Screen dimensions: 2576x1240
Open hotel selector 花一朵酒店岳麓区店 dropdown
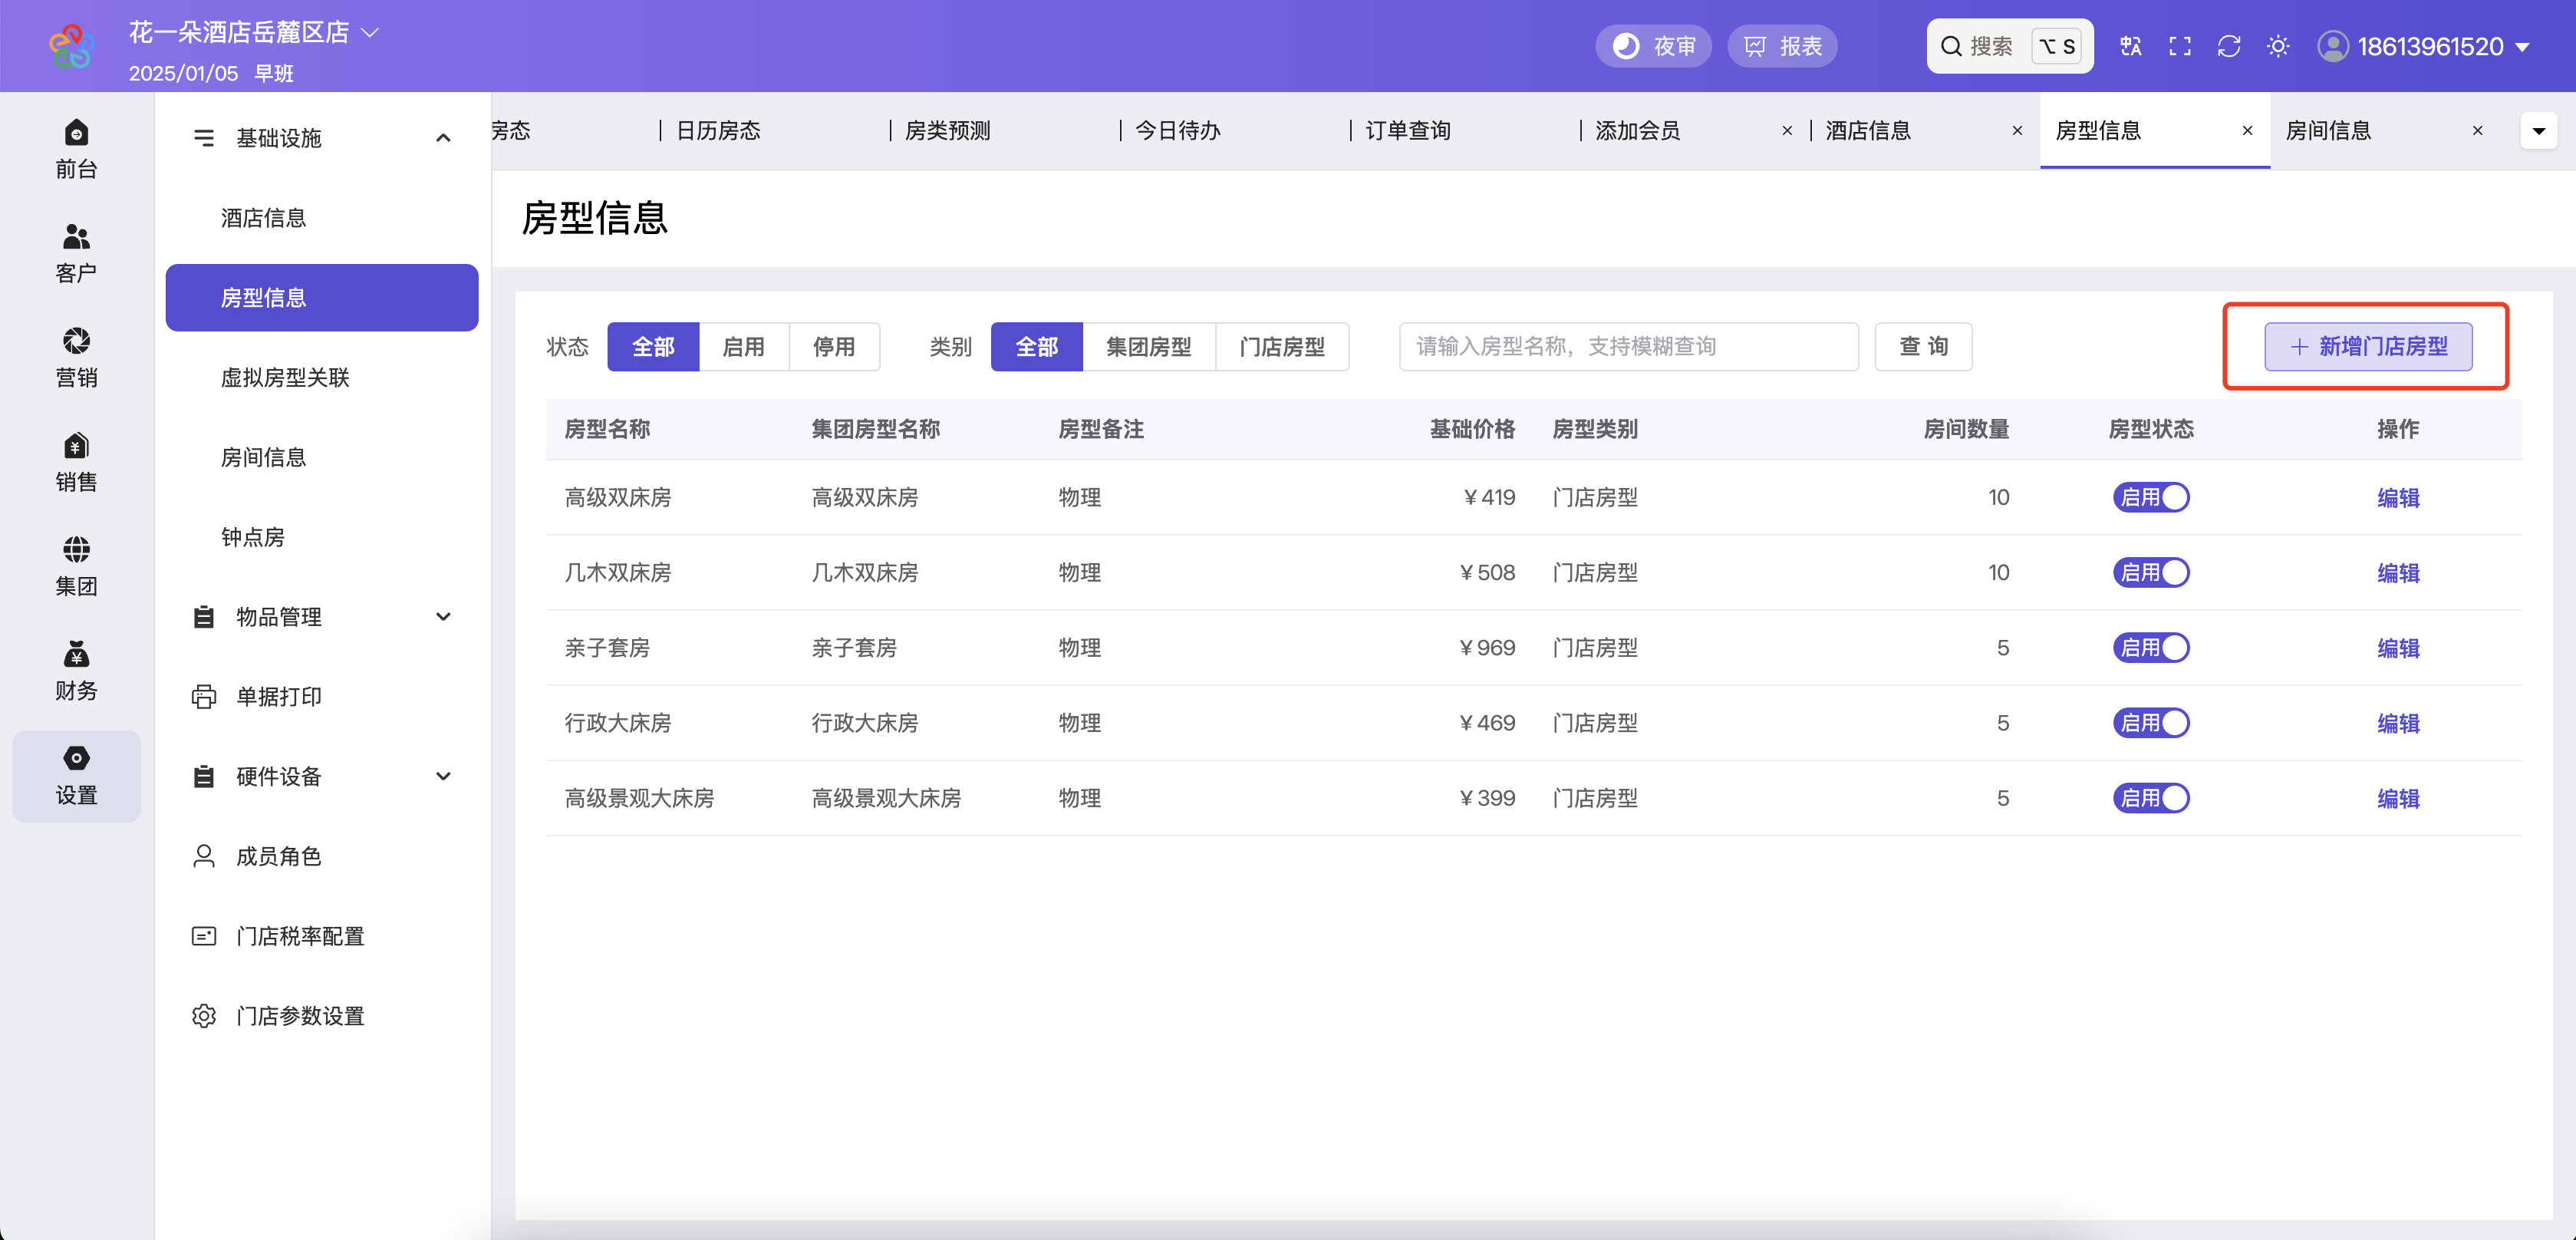253,32
